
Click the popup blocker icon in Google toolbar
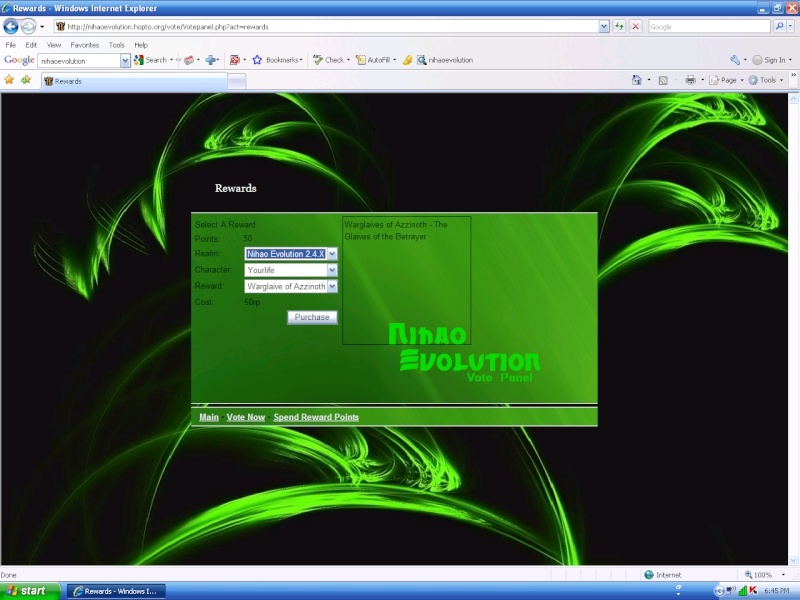click(235, 60)
